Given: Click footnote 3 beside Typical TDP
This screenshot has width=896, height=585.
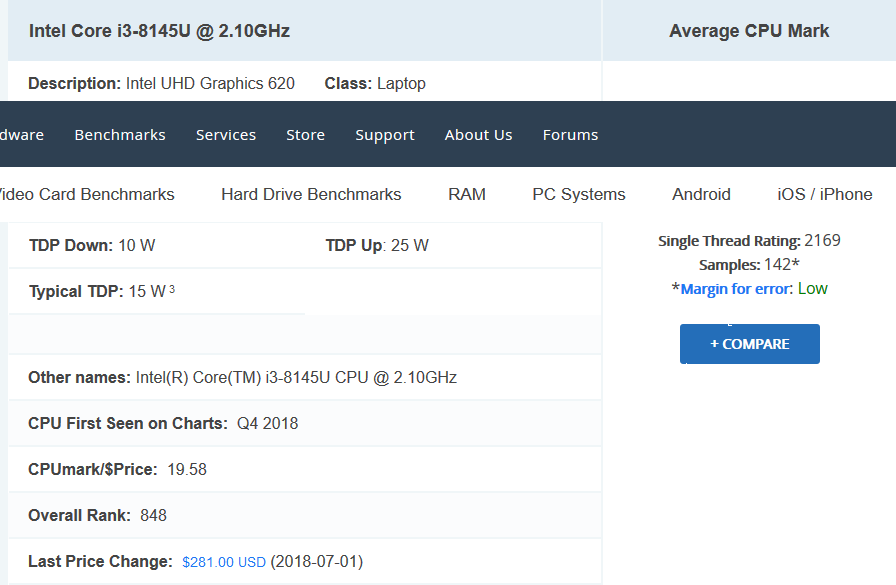Looking at the screenshot, I should 172,290.
